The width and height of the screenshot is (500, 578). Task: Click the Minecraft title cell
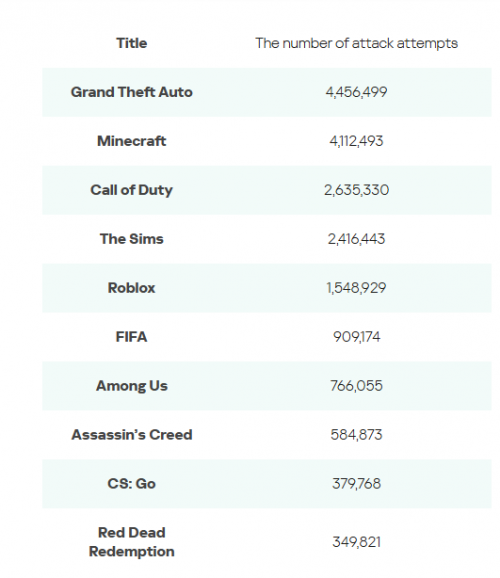point(132,141)
